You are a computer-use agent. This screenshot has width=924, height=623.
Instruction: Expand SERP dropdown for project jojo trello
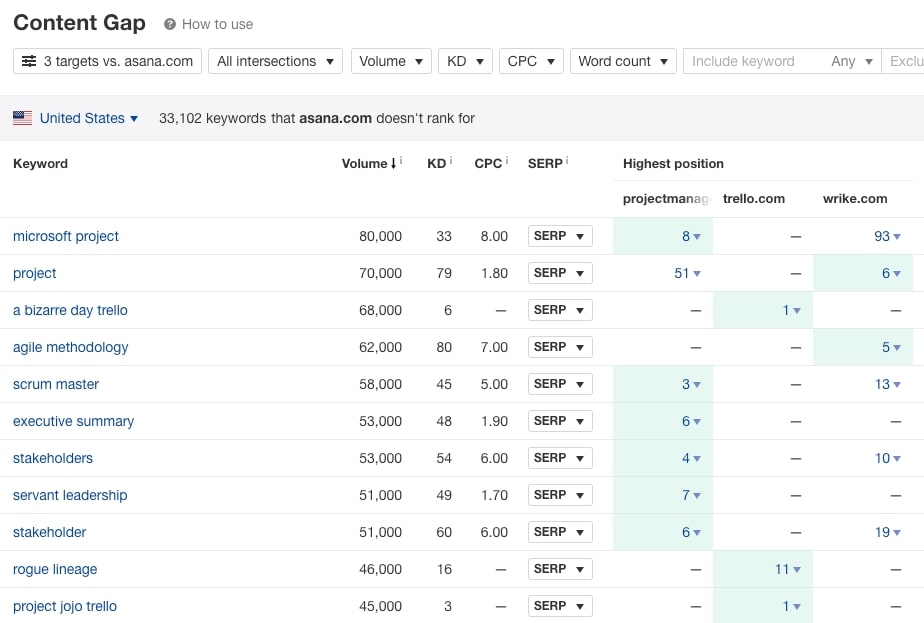point(560,606)
